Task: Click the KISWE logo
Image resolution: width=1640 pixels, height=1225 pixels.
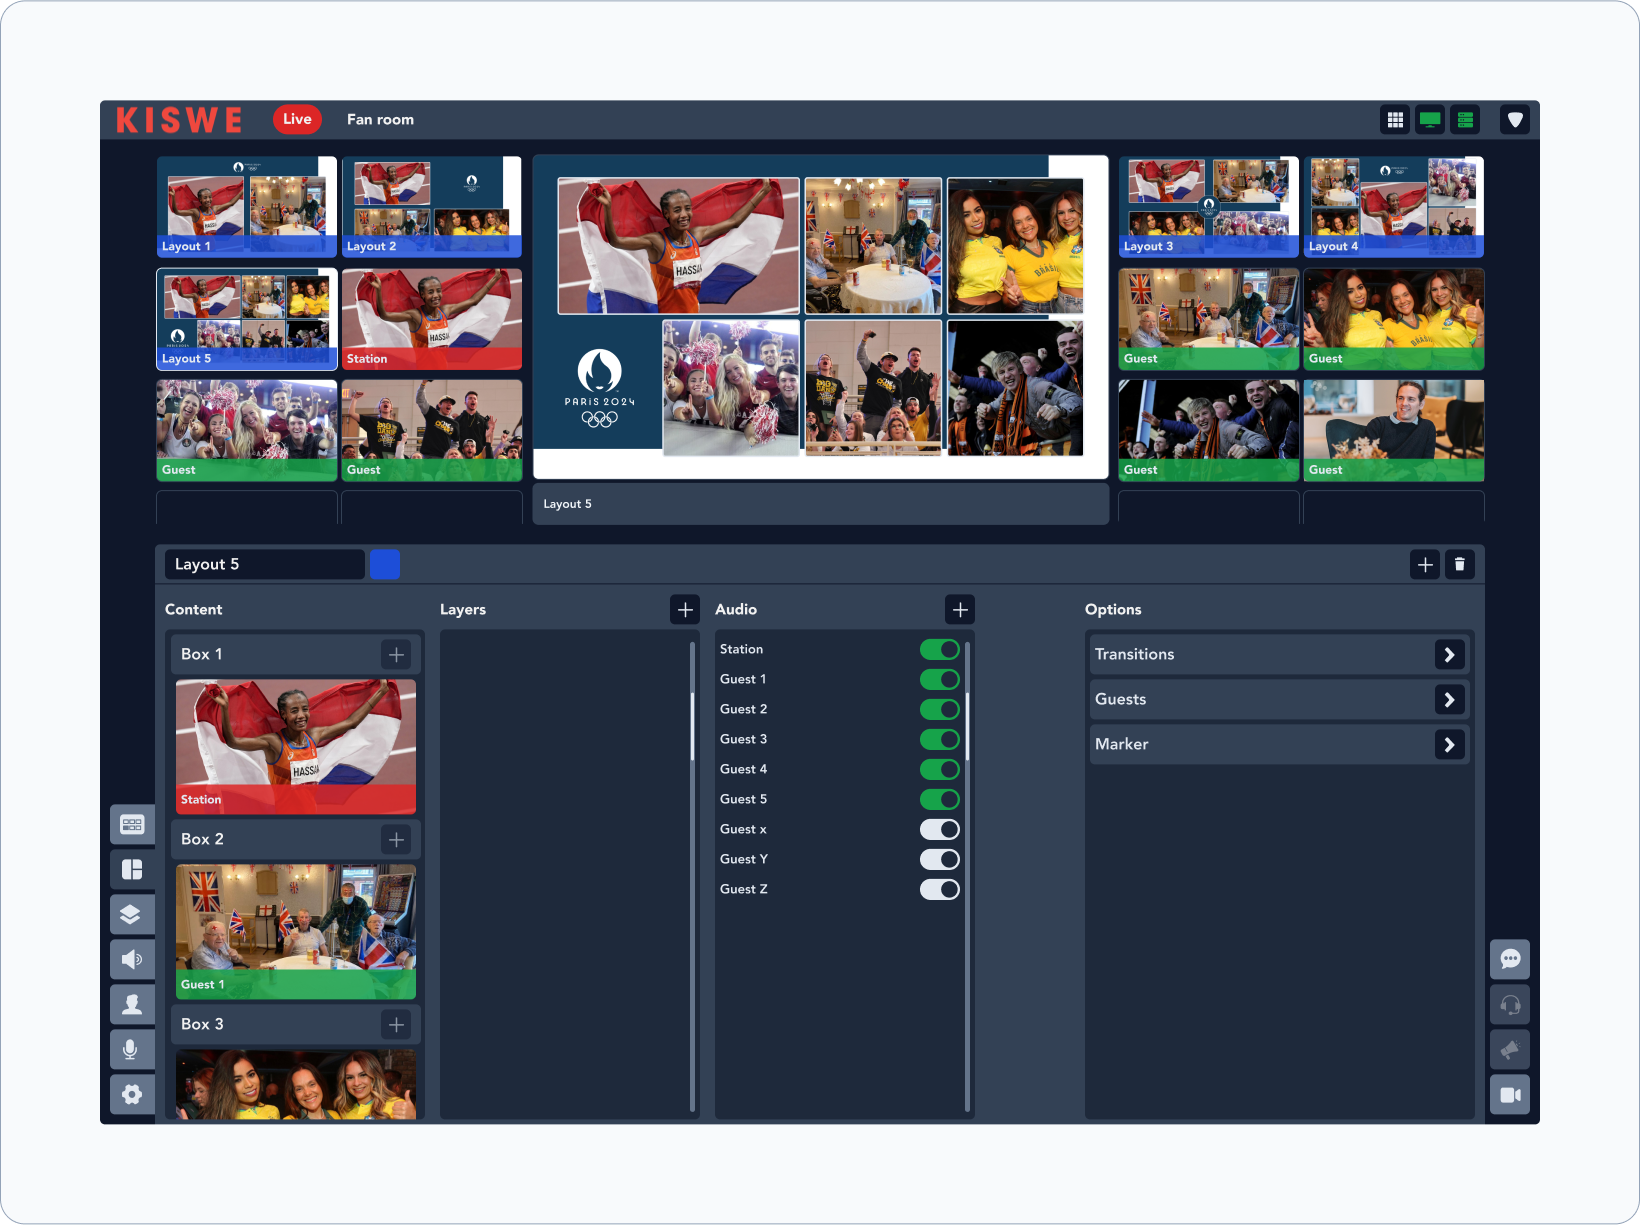Action: point(179,120)
